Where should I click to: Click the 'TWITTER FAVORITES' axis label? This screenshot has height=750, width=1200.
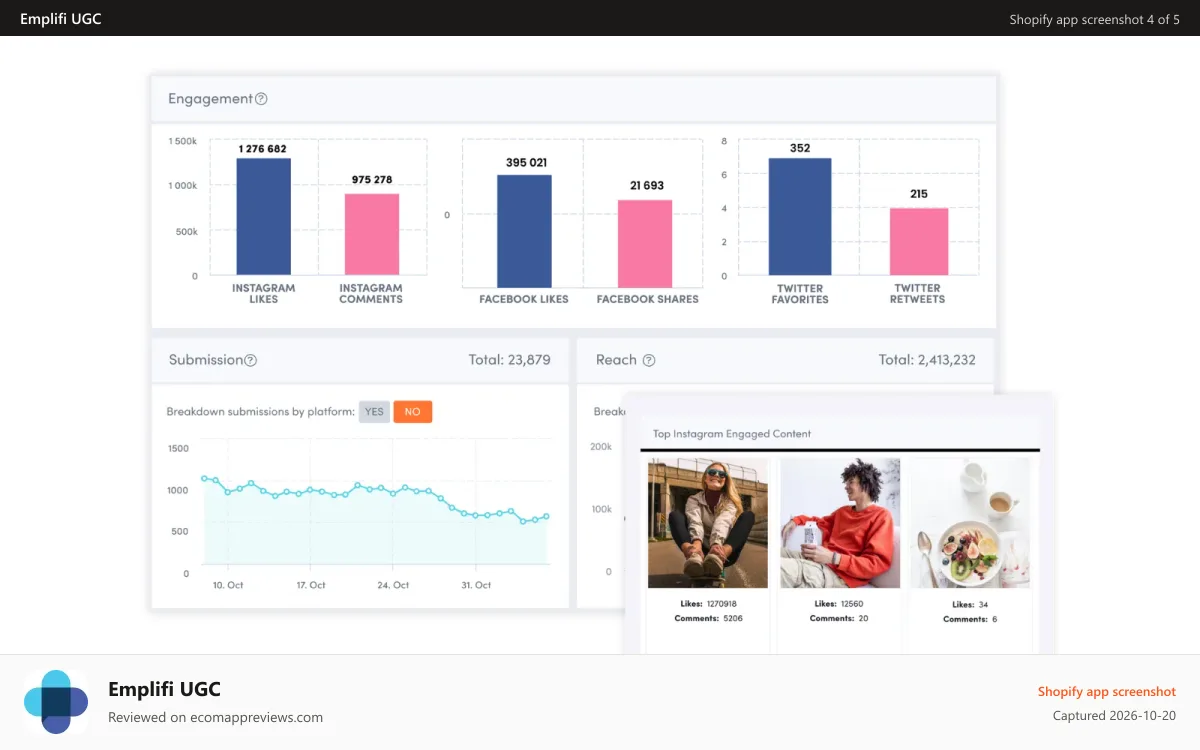point(800,293)
